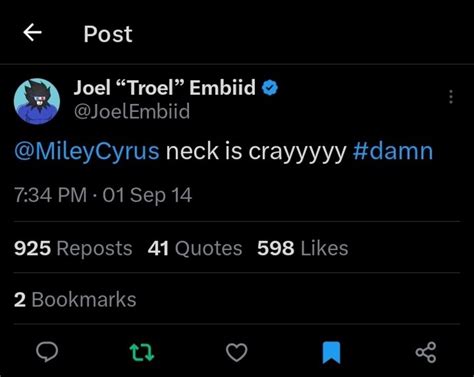The width and height of the screenshot is (474, 377).
Task: View the 925 Reposts list
Action: pos(73,249)
